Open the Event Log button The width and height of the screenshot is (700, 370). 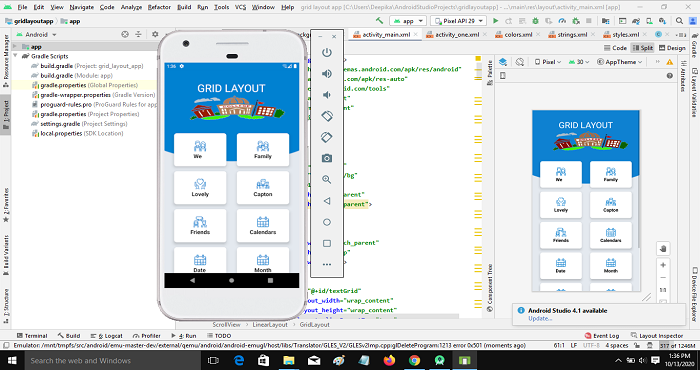[602, 336]
